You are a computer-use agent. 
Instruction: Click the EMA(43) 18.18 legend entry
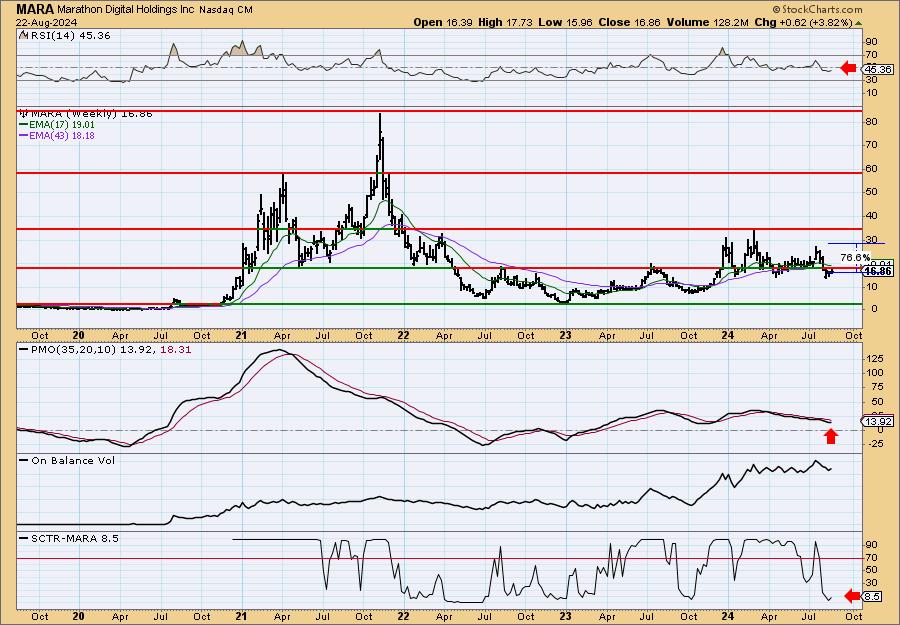(x=63, y=135)
